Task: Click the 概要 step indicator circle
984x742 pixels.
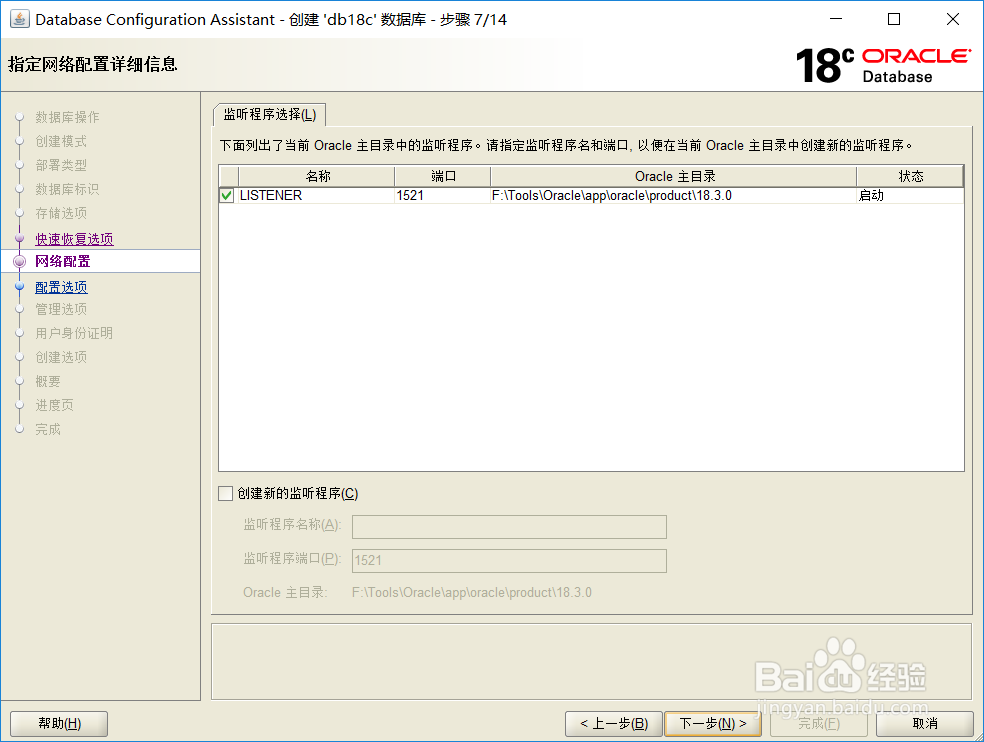Action: (x=19, y=381)
